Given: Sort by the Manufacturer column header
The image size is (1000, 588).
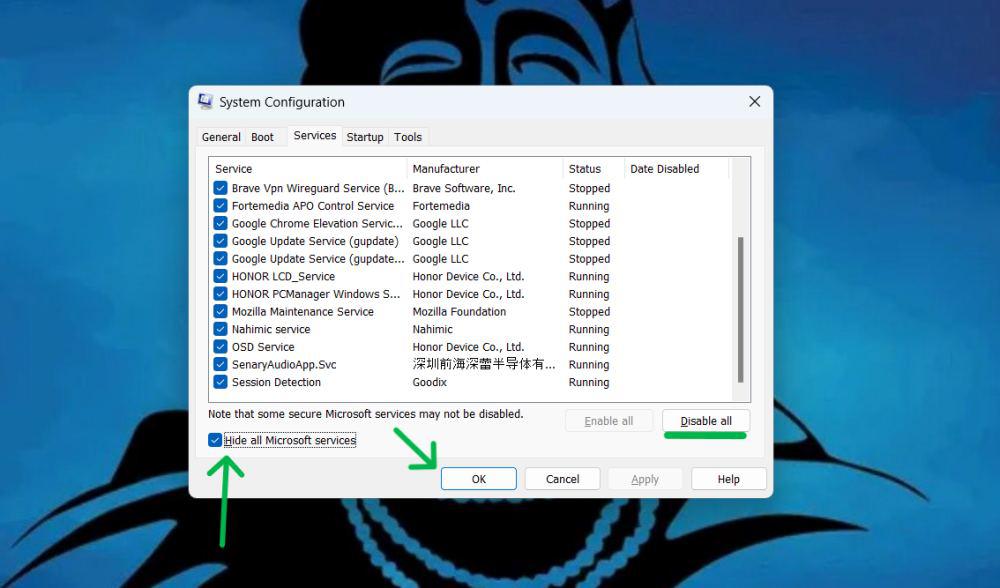Looking at the screenshot, I should 485,169.
